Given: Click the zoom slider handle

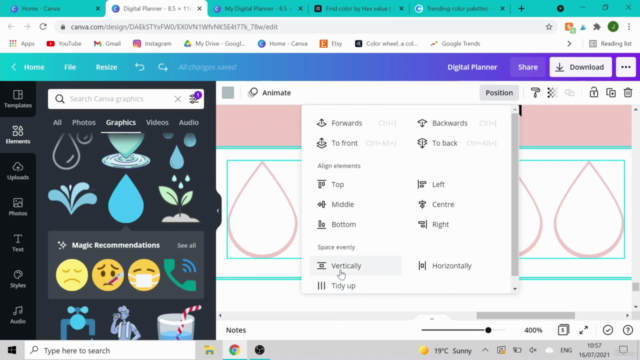Looking at the screenshot, I should [x=488, y=330].
